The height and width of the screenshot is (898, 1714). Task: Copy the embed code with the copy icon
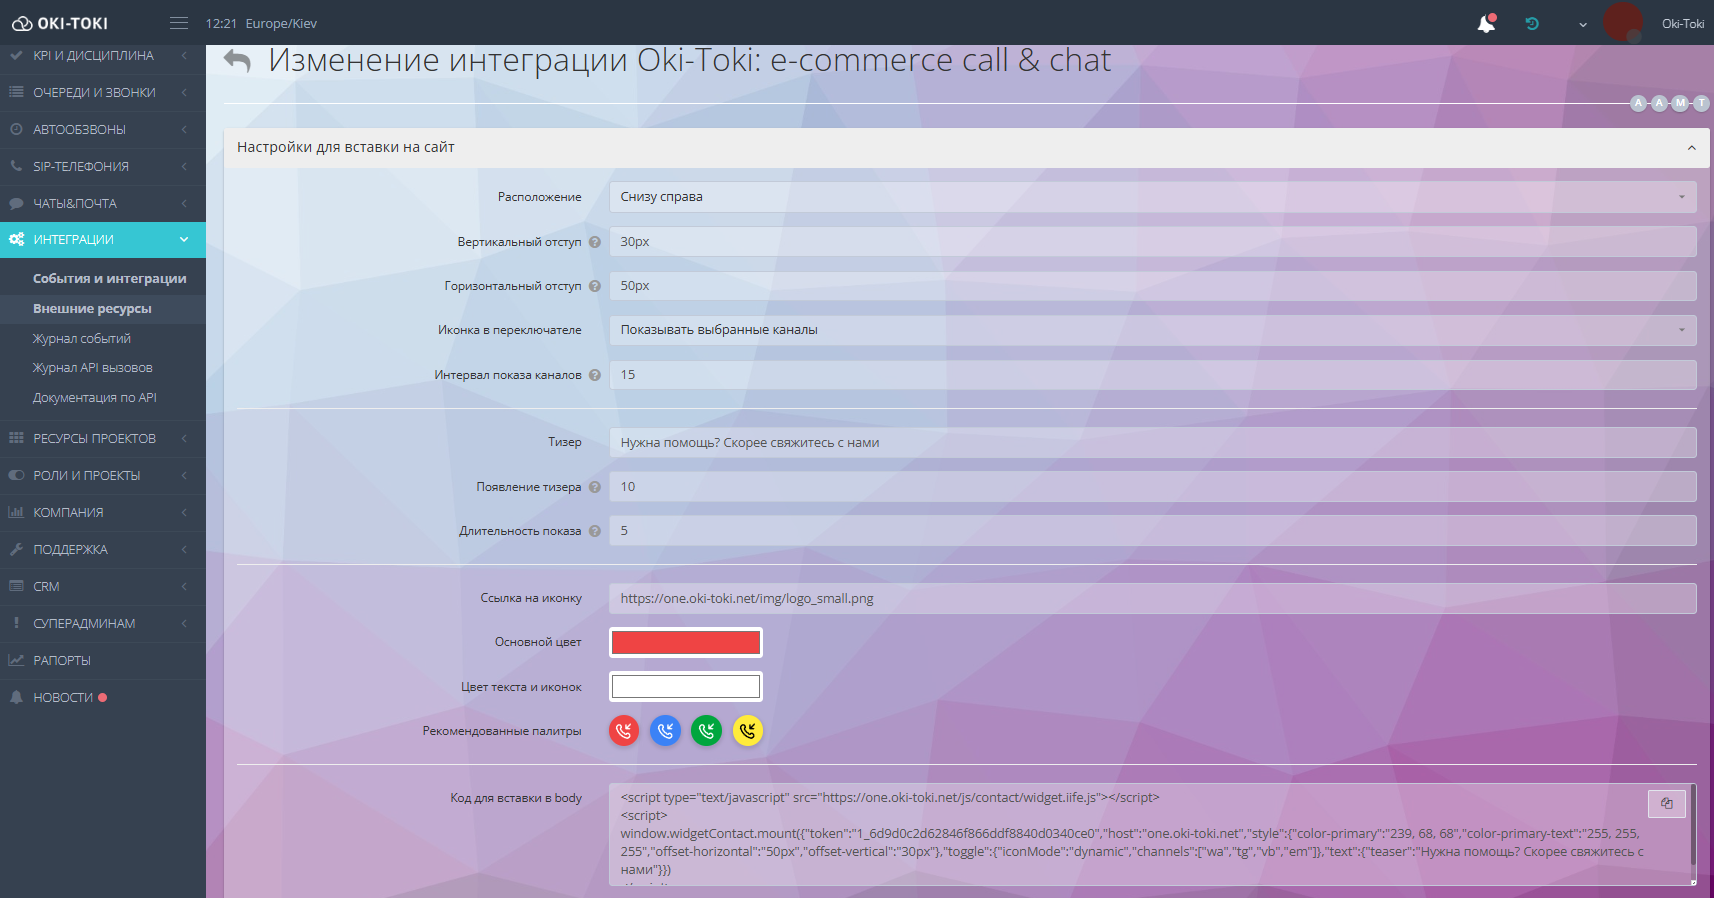pos(1666,803)
